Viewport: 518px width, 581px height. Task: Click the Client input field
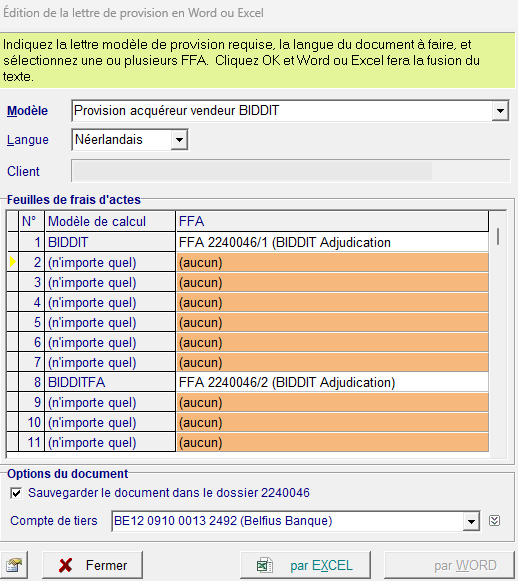pyautogui.click(x=290, y=171)
